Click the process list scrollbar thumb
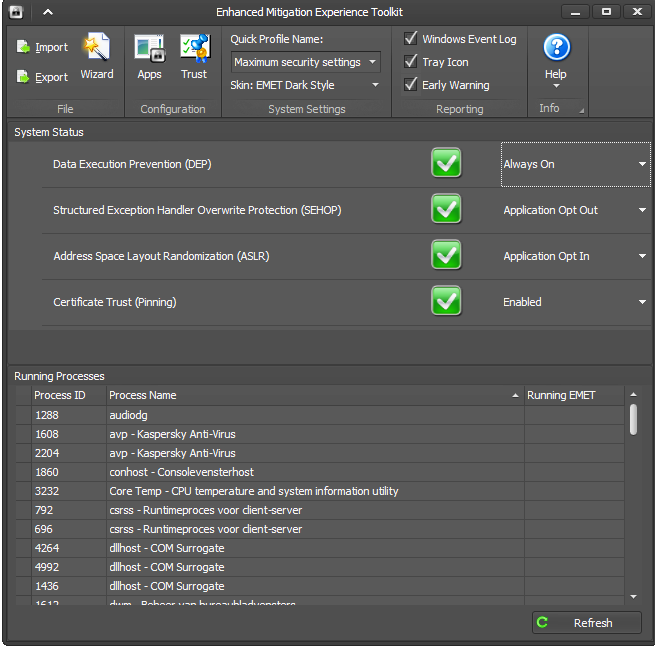655x647 pixels. tap(633, 419)
